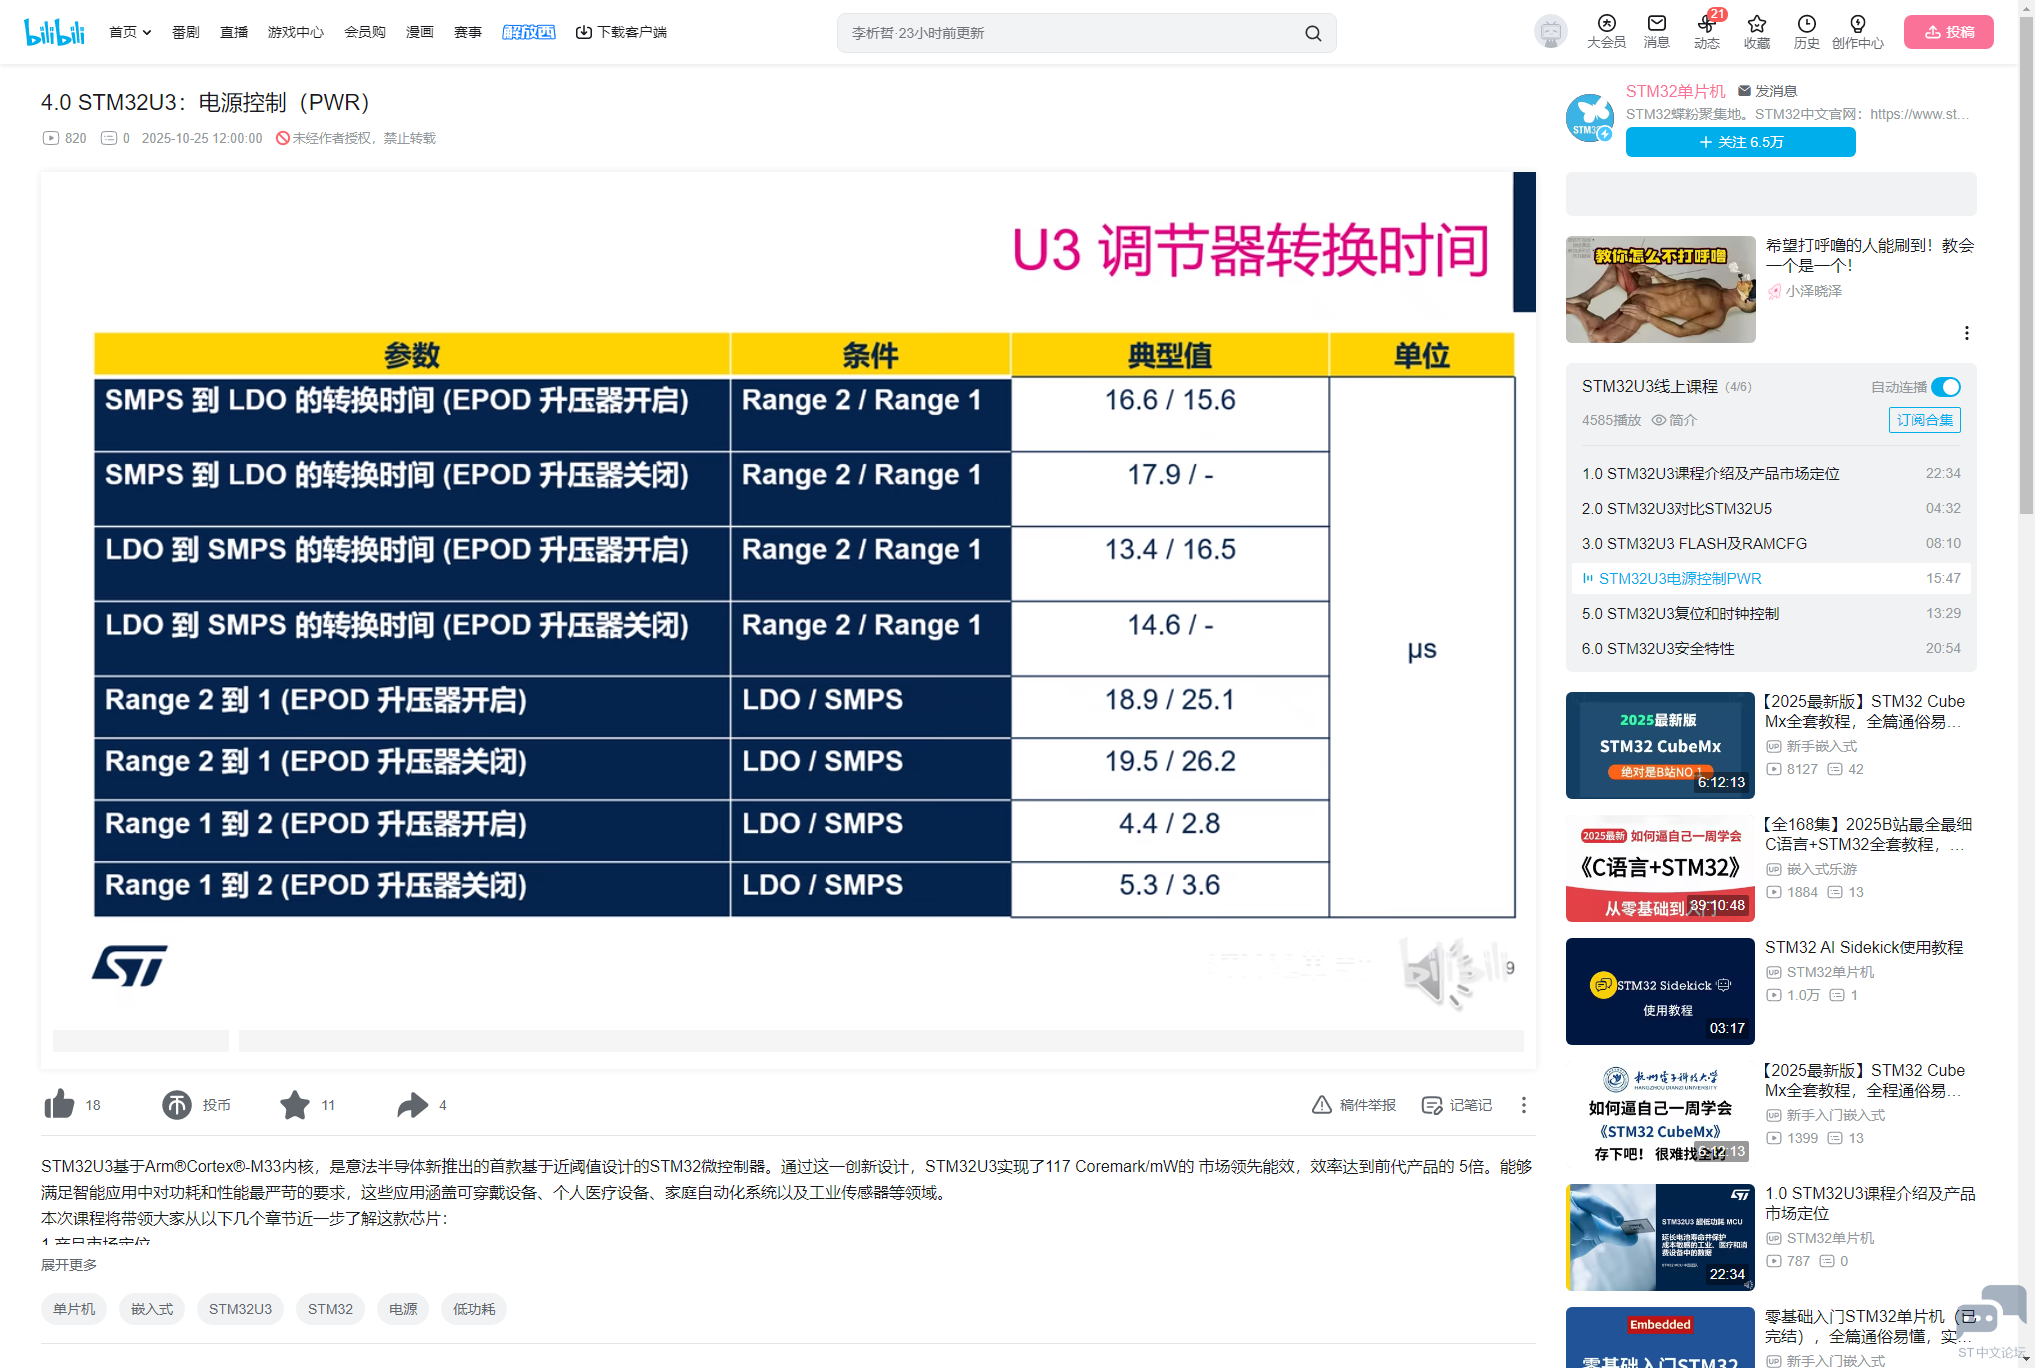The image size is (2035, 1368).
Task: Click the search magnifier icon
Action: pos(1313,33)
